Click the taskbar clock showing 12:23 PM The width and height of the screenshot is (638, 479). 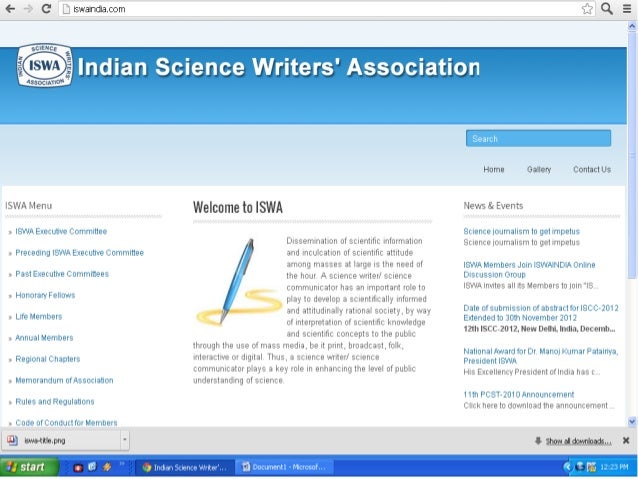click(614, 467)
